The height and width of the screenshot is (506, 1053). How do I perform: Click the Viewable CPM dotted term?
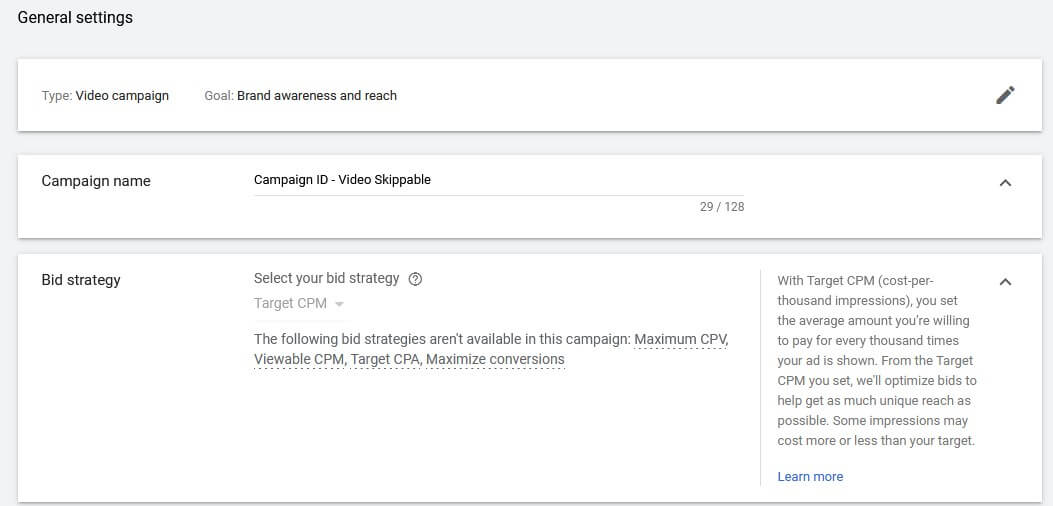(298, 359)
